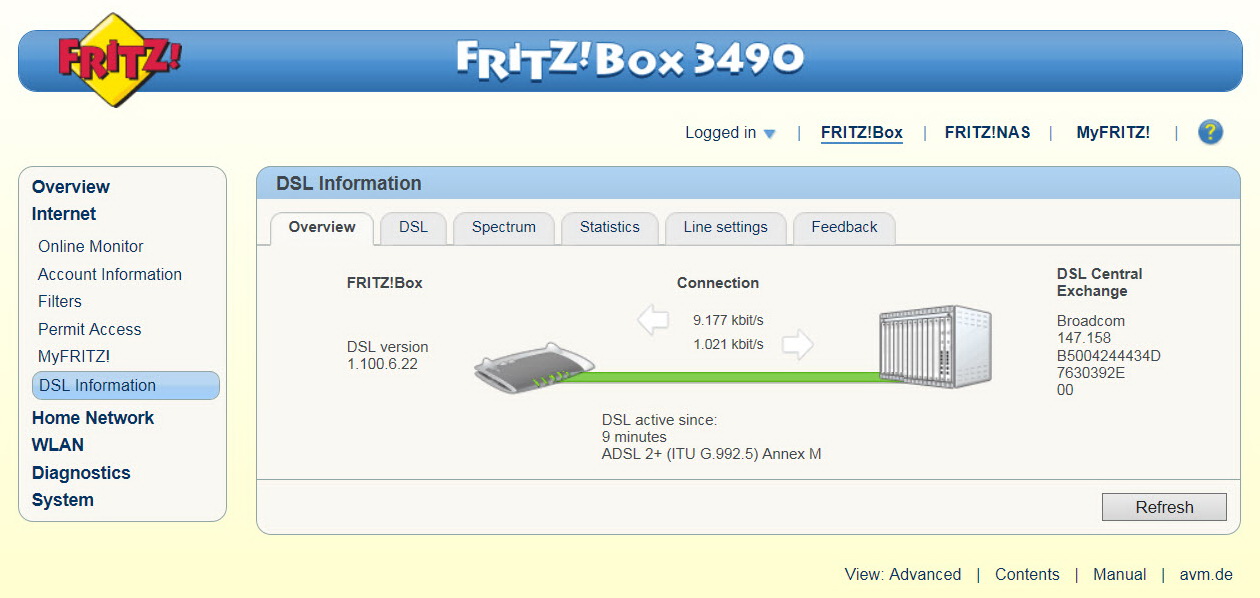Click the Connection column heading
The image size is (1260, 598).
click(x=718, y=283)
